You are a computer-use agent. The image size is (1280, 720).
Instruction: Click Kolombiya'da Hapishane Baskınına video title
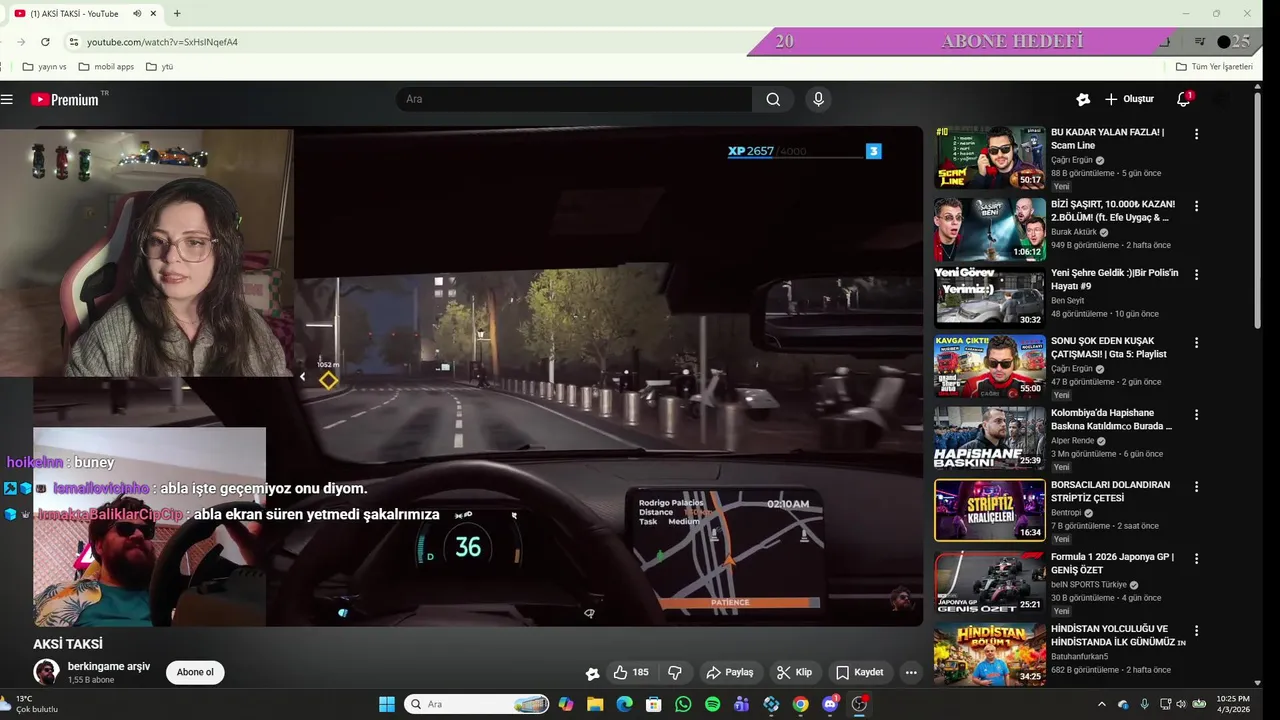click(x=1111, y=419)
